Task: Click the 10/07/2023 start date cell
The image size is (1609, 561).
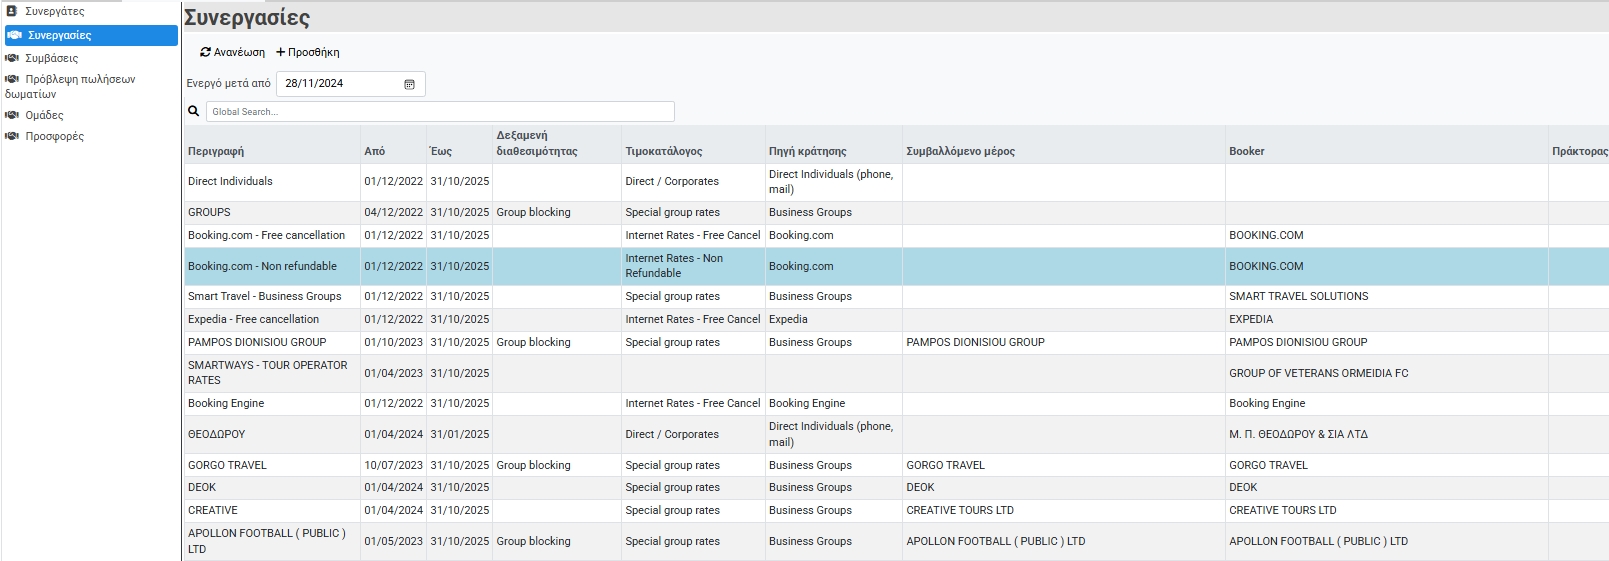Action: tap(393, 465)
